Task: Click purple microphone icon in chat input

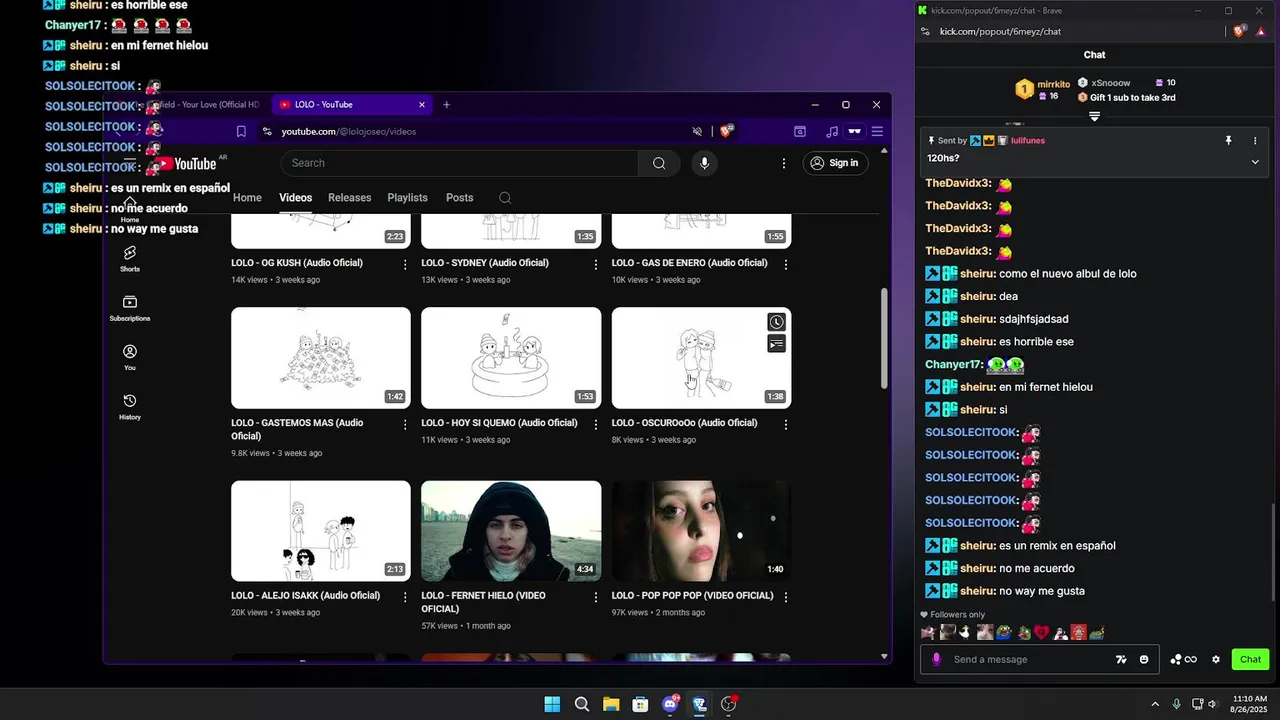Action: [937, 659]
